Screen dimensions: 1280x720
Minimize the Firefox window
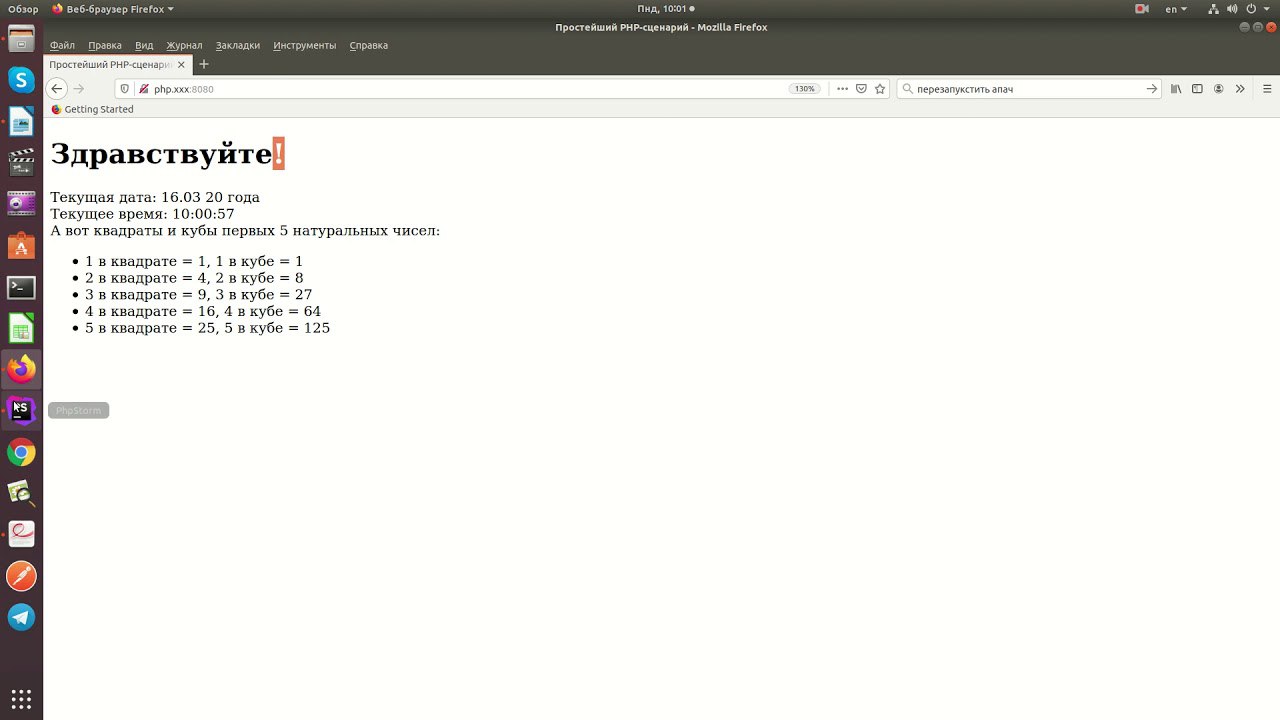pos(1245,27)
